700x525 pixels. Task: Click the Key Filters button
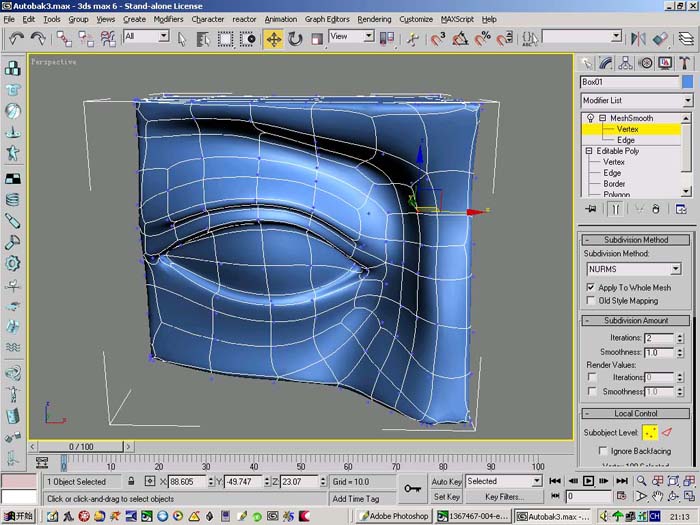(504, 496)
